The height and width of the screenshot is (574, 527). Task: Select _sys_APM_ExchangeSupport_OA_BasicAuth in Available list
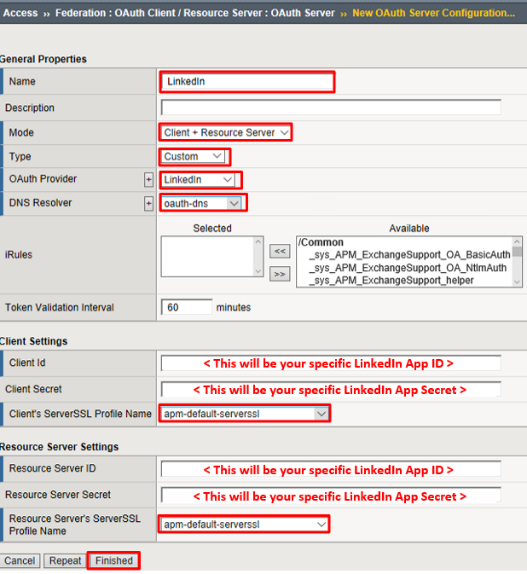pos(409,255)
